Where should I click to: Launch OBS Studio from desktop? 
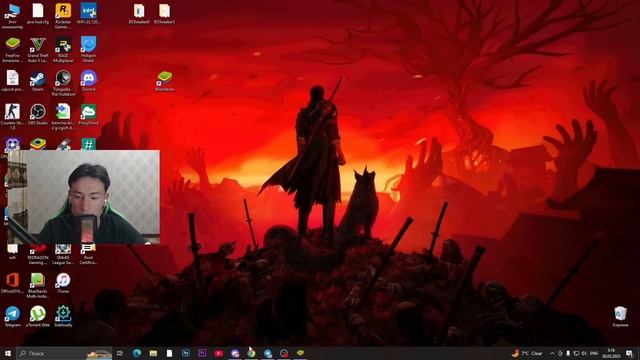tap(38, 114)
